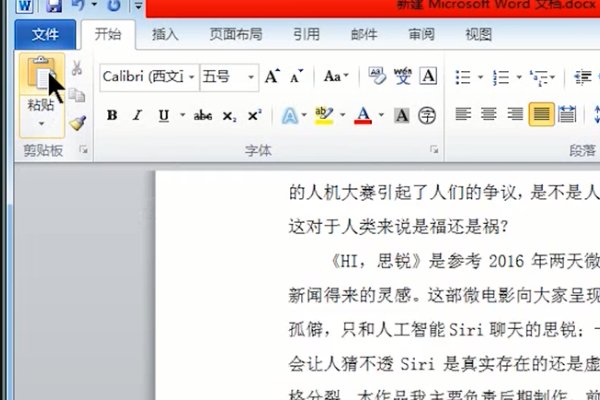
Task: Toggle Italic formatting
Action: pyautogui.click(x=137, y=115)
